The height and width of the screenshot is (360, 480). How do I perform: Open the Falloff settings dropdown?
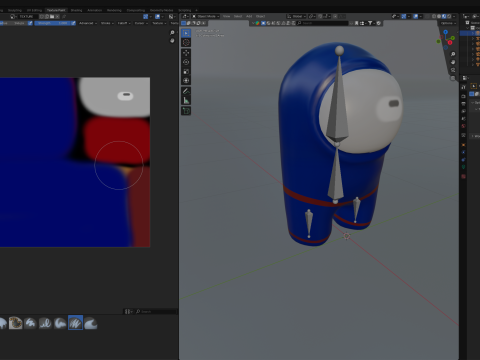coord(124,23)
